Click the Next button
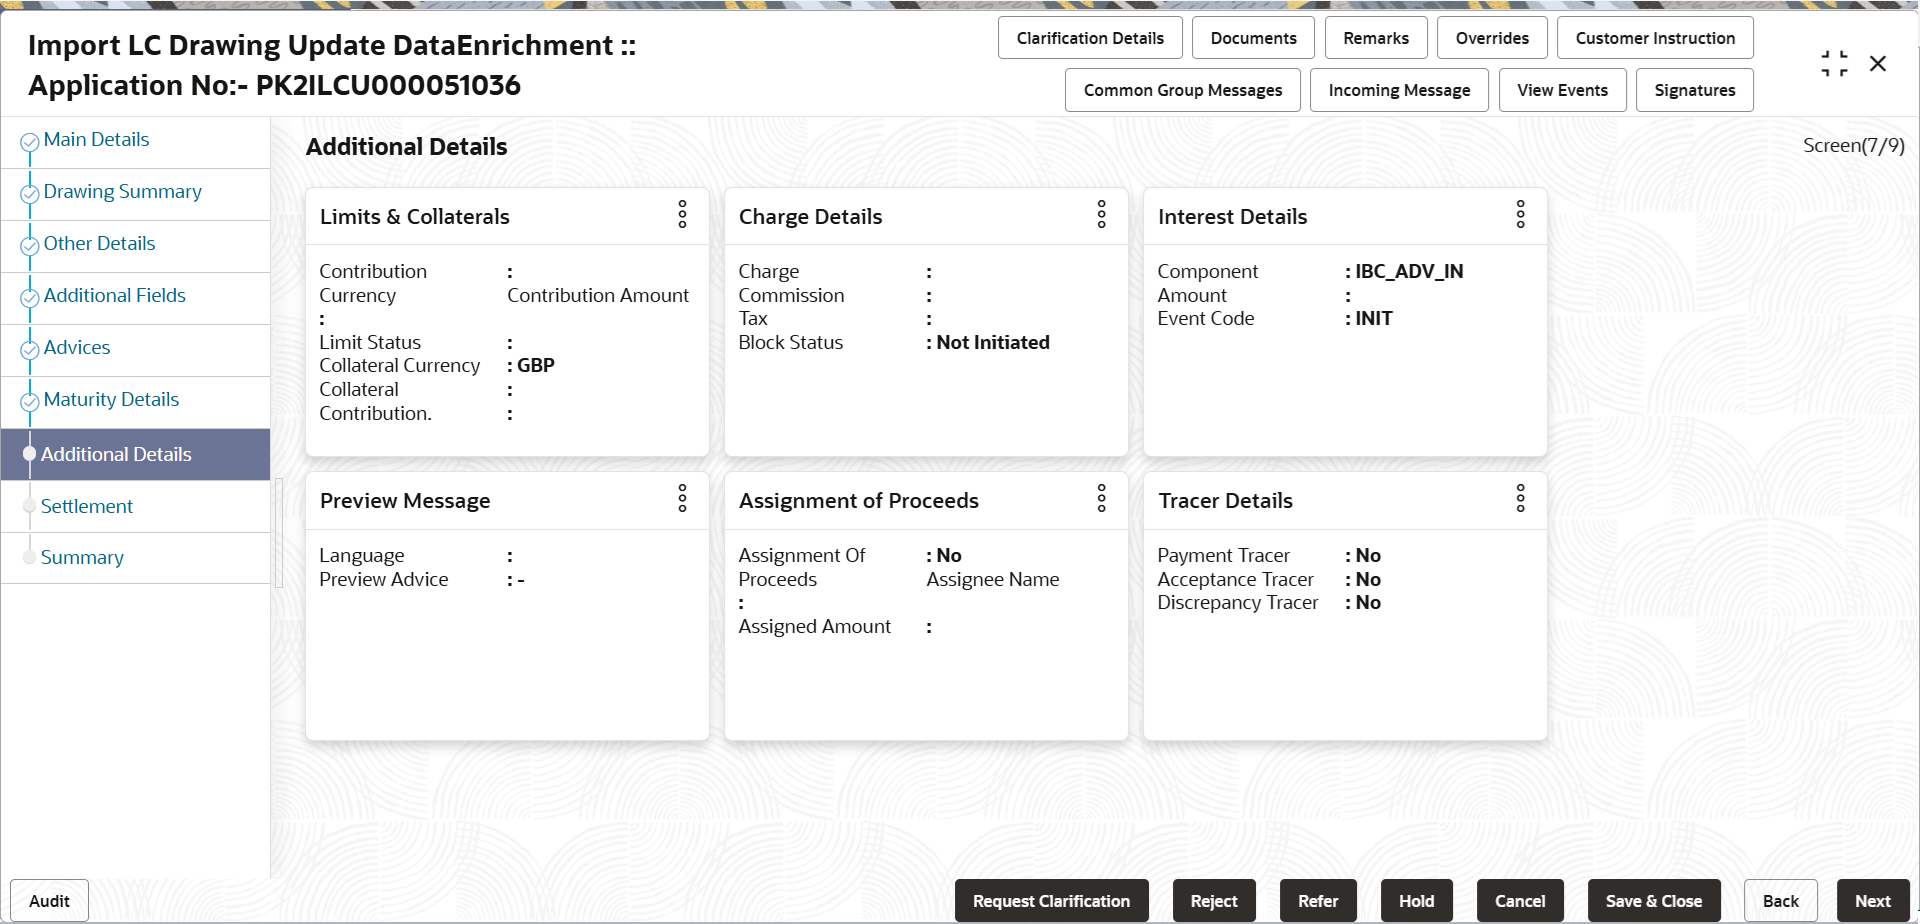 (1872, 901)
